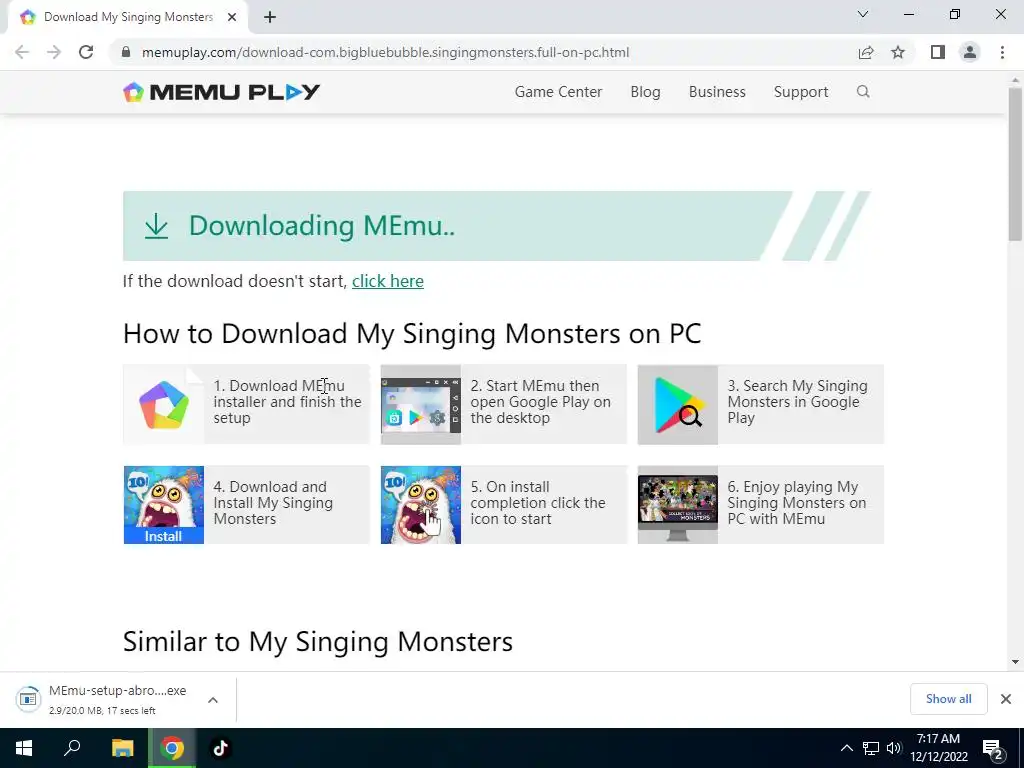The height and width of the screenshot is (768, 1024).
Task: Click text "3. Search My Singing Monsters in Google Play"
Action: click(x=797, y=402)
